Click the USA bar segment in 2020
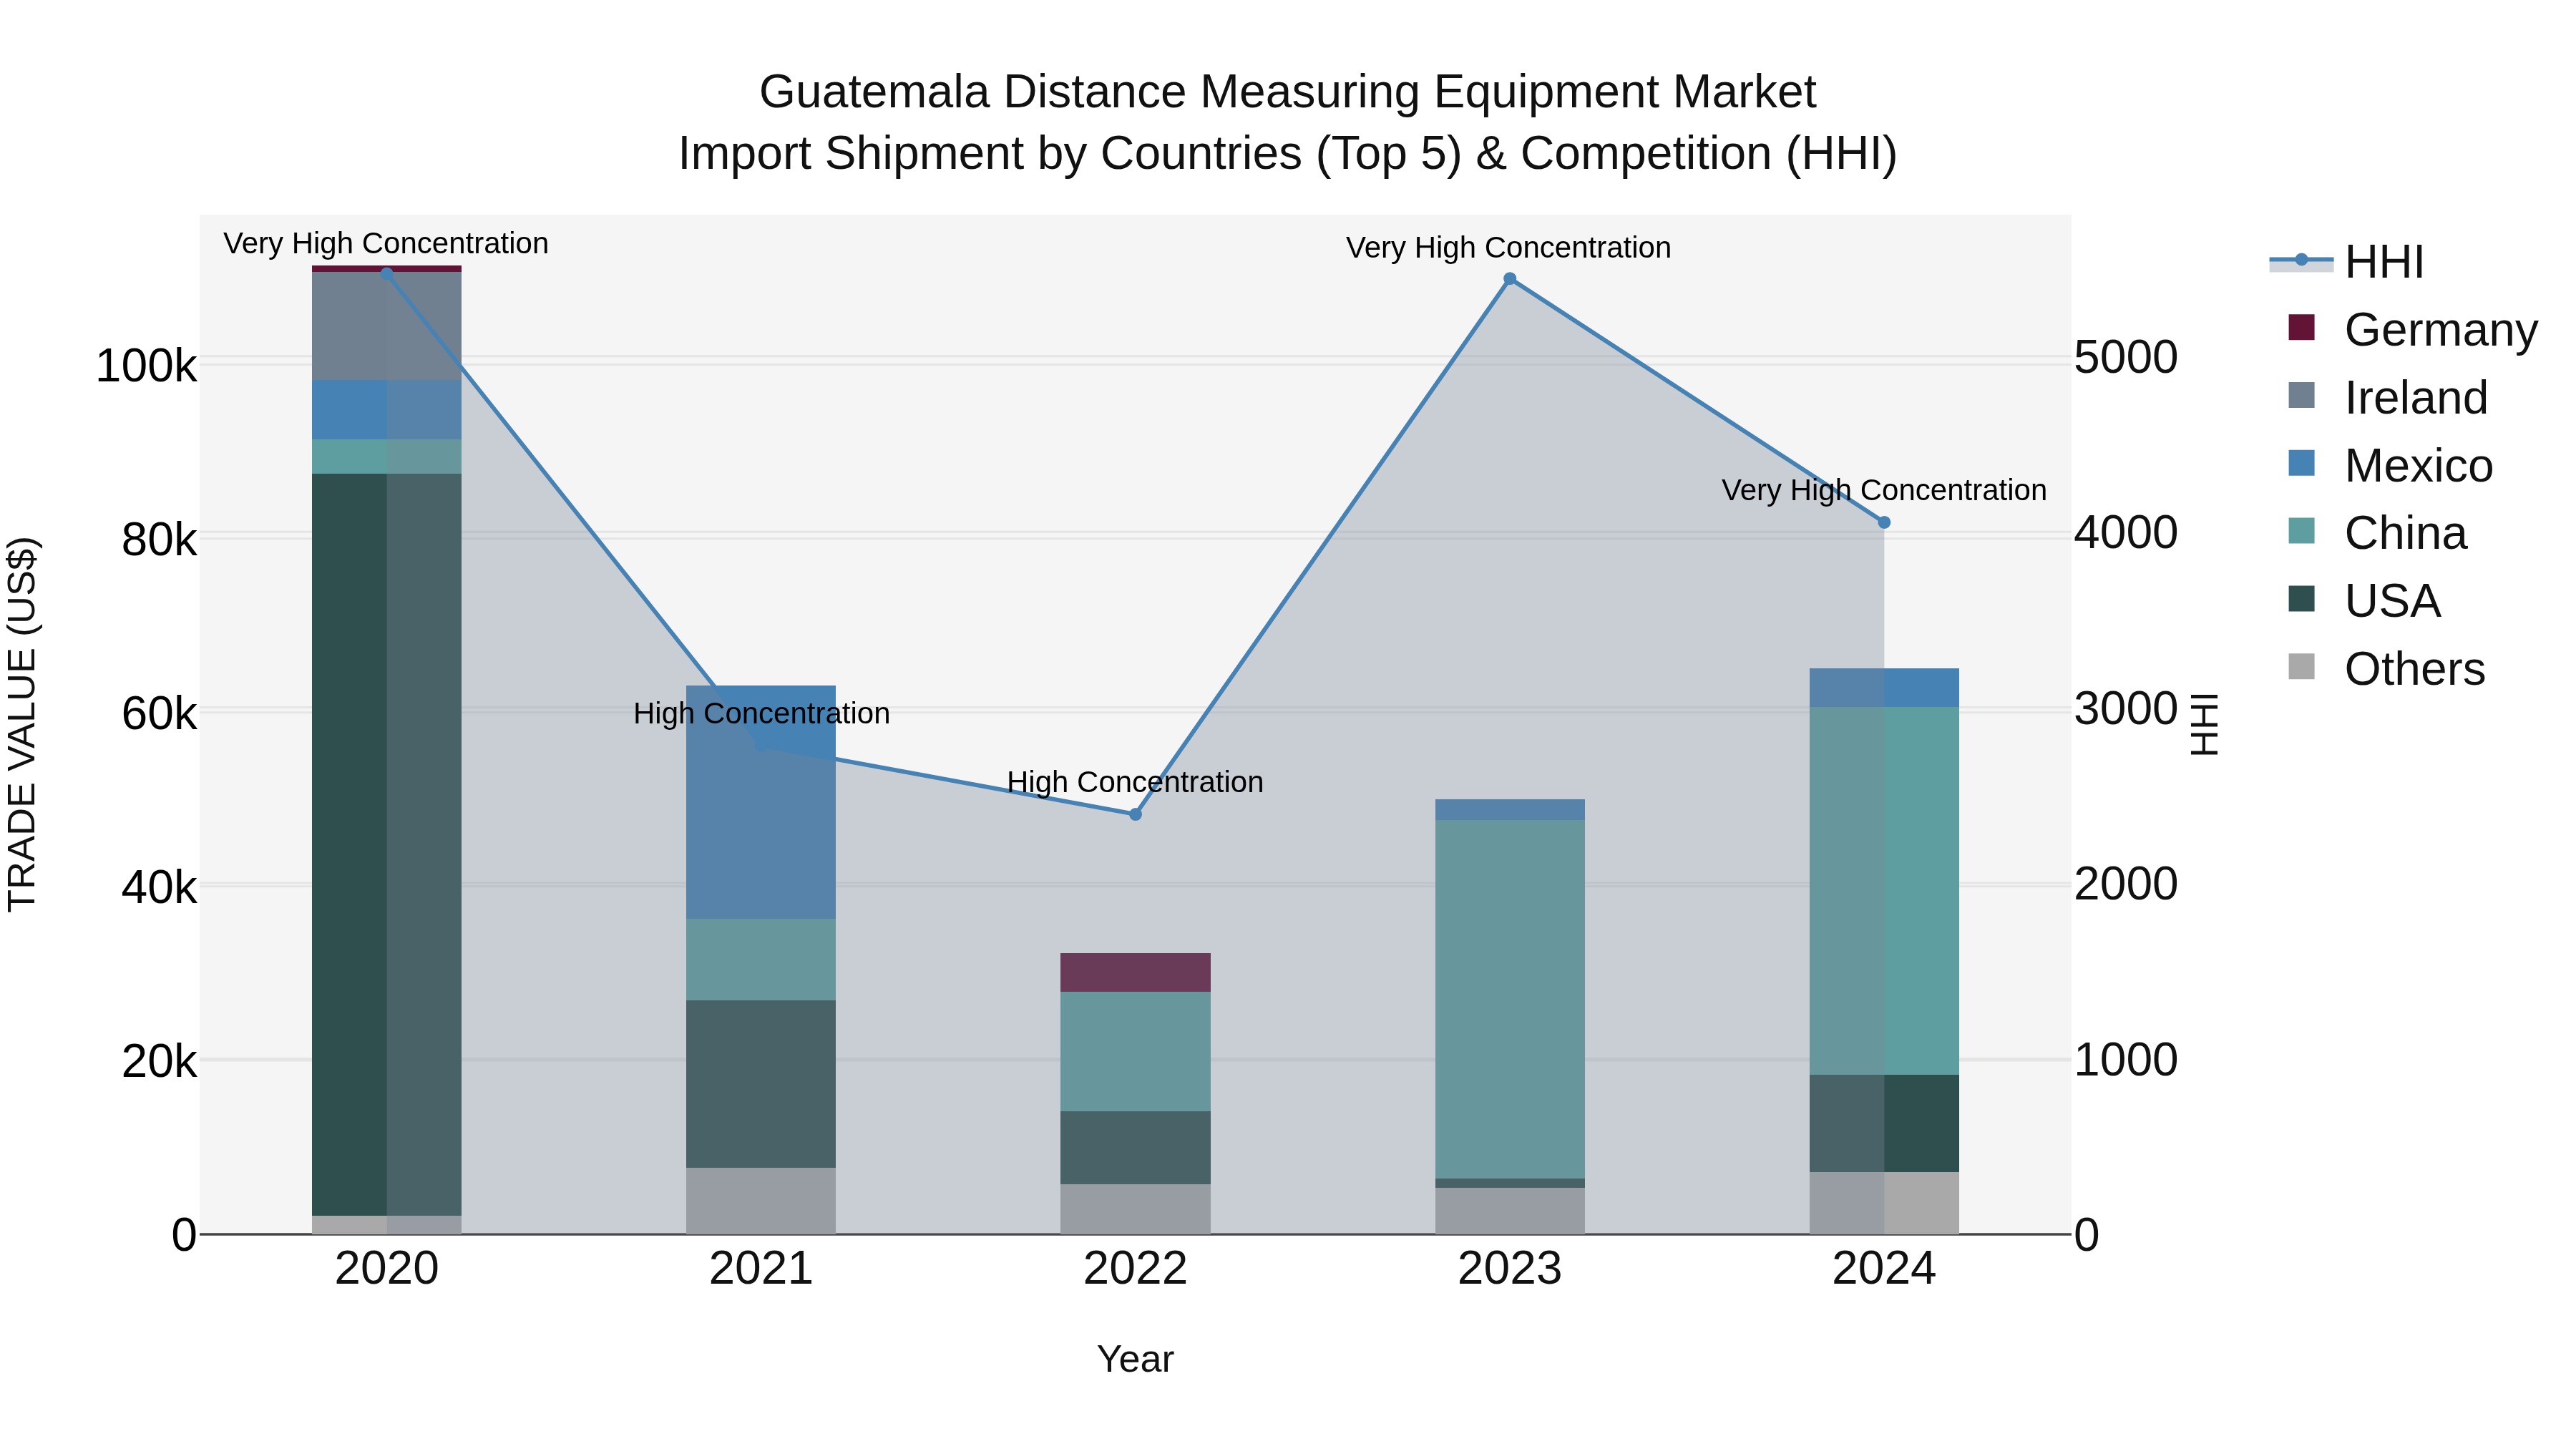The width and height of the screenshot is (2576, 1449). (387, 844)
